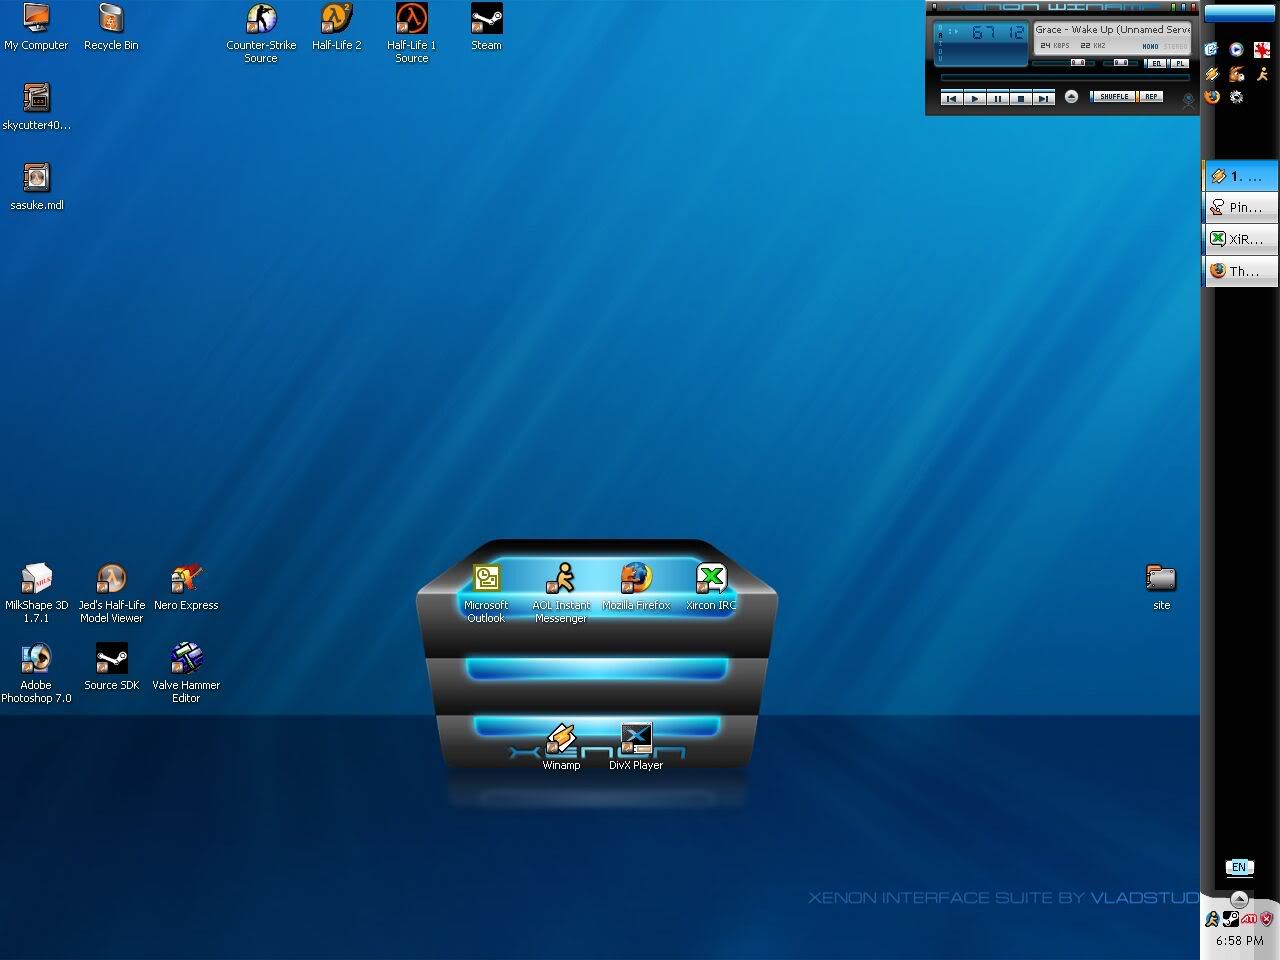Screen dimensions: 1280x960
Task: Click the AOL Instant Messenger desktop shortcut
Action: pyautogui.click(x=561, y=593)
